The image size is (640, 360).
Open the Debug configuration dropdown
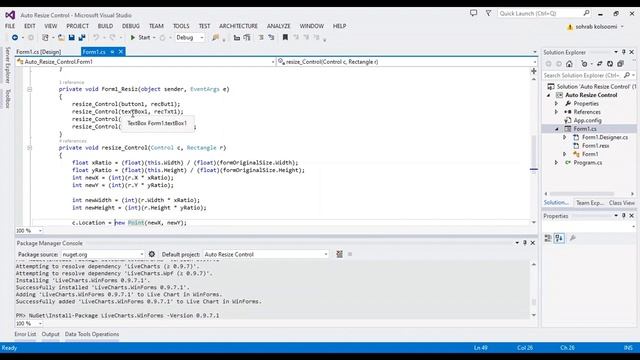coord(190,38)
